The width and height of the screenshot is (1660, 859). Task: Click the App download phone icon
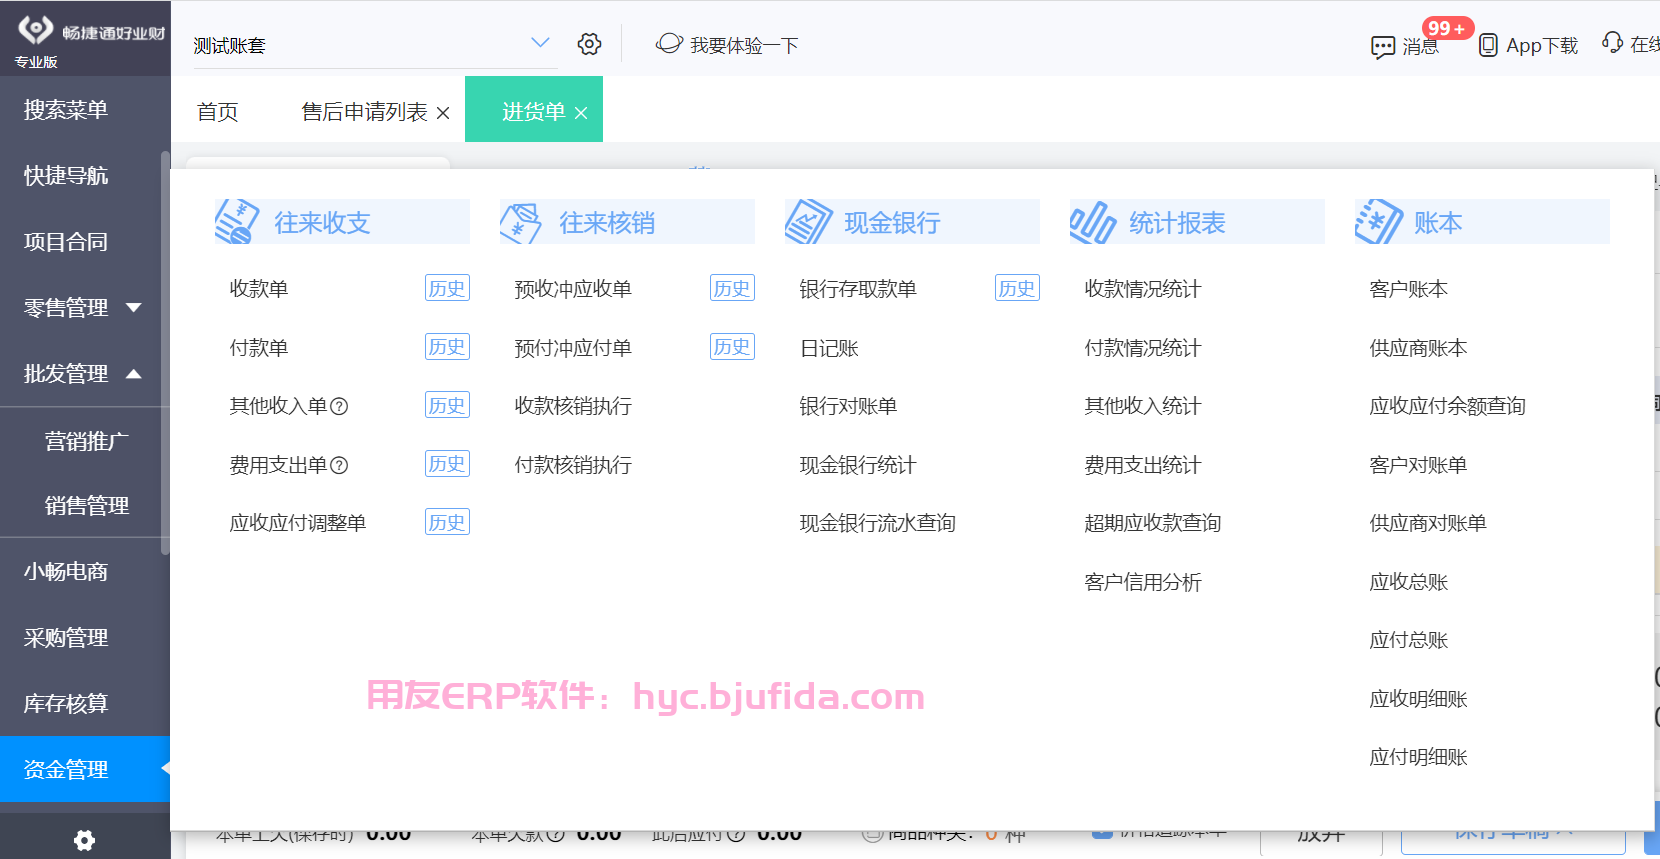1488,45
